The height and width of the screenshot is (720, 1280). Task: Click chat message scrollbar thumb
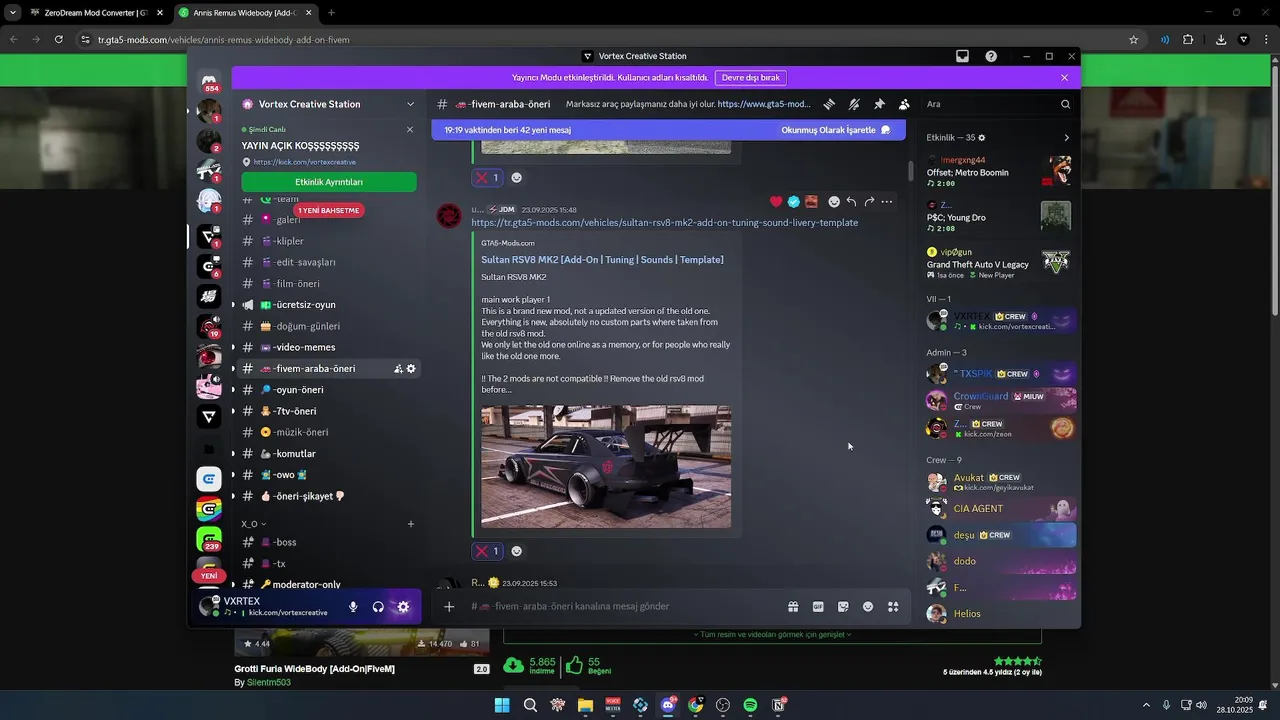910,171
